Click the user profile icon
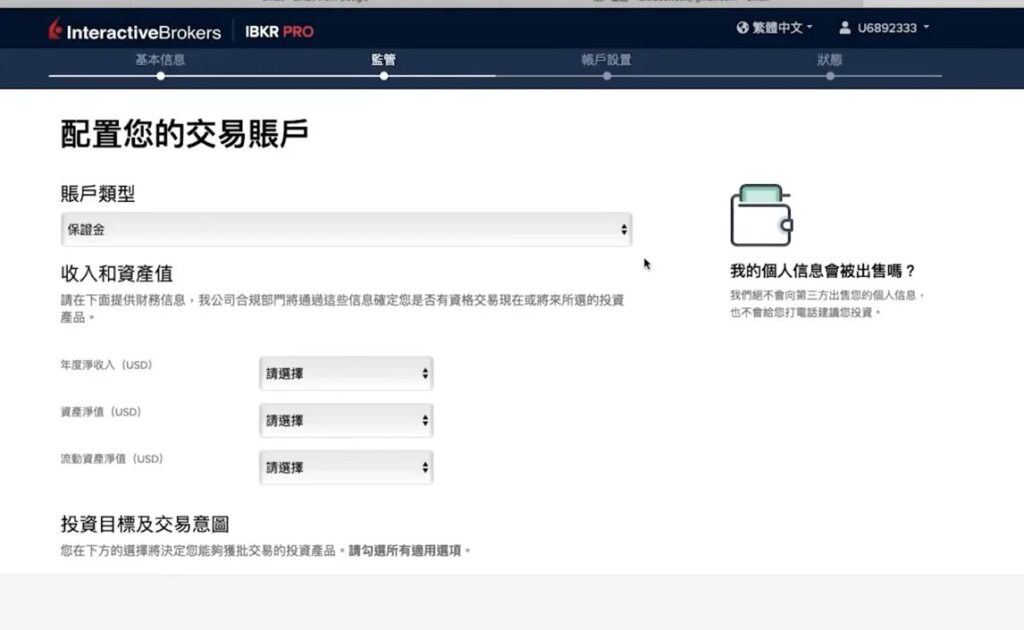The image size is (1024, 630). pyautogui.click(x=845, y=28)
